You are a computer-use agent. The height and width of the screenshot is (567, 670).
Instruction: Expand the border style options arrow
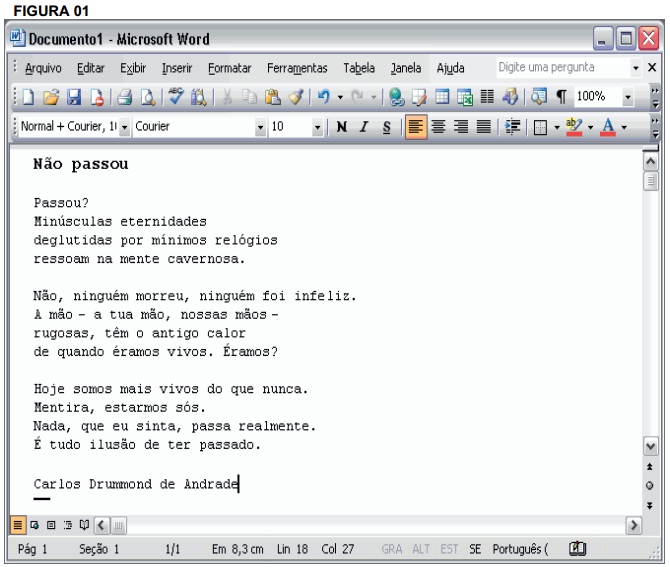[557, 128]
